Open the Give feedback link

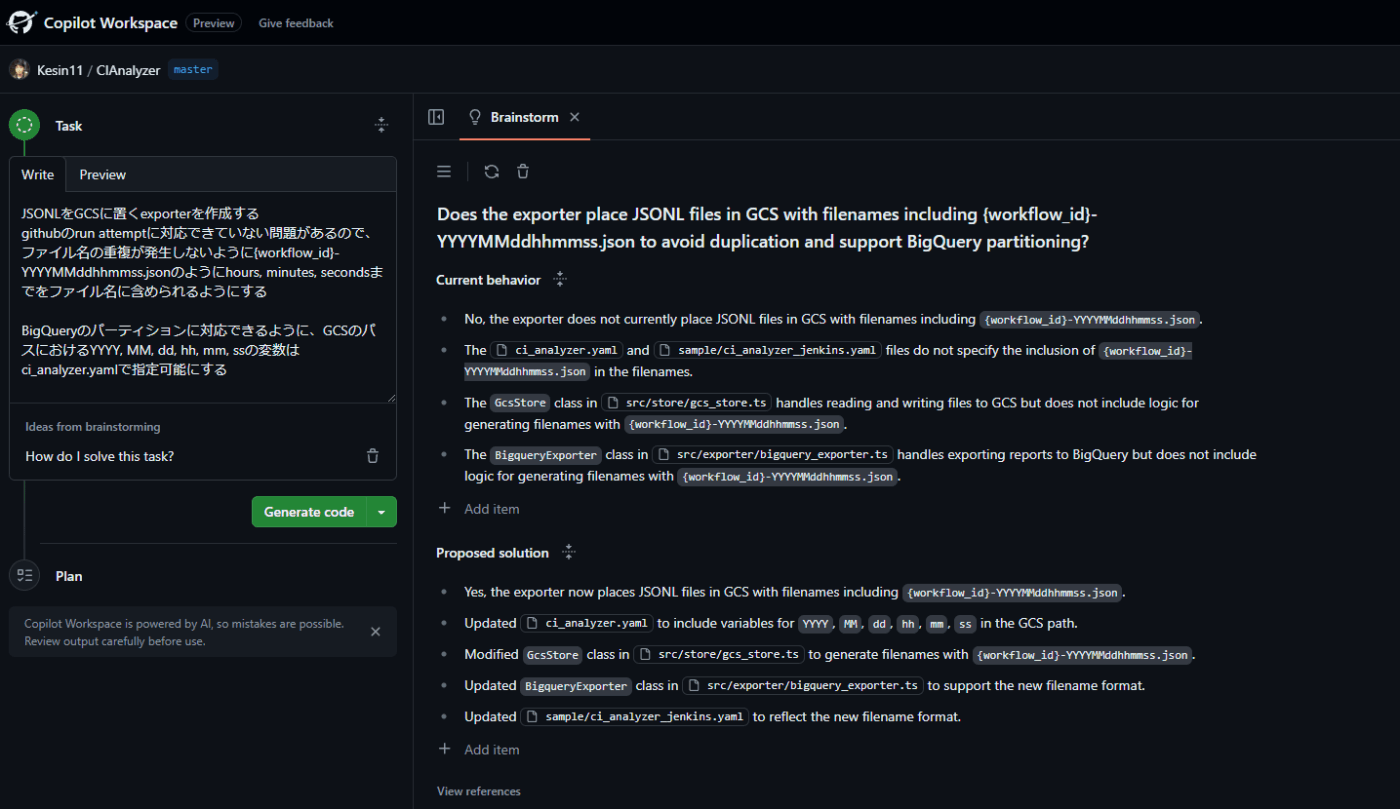[296, 23]
